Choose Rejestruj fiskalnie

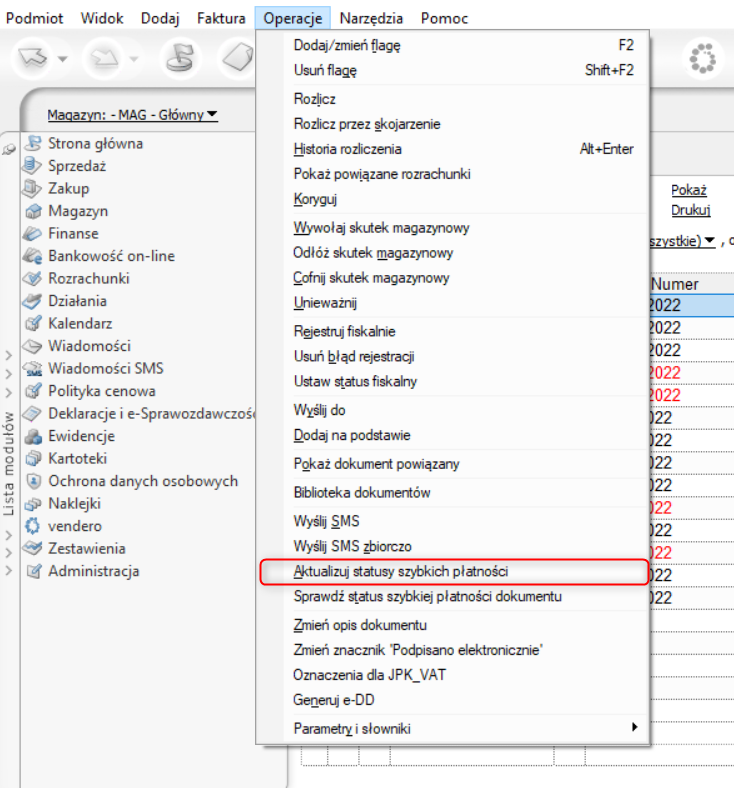point(454,332)
